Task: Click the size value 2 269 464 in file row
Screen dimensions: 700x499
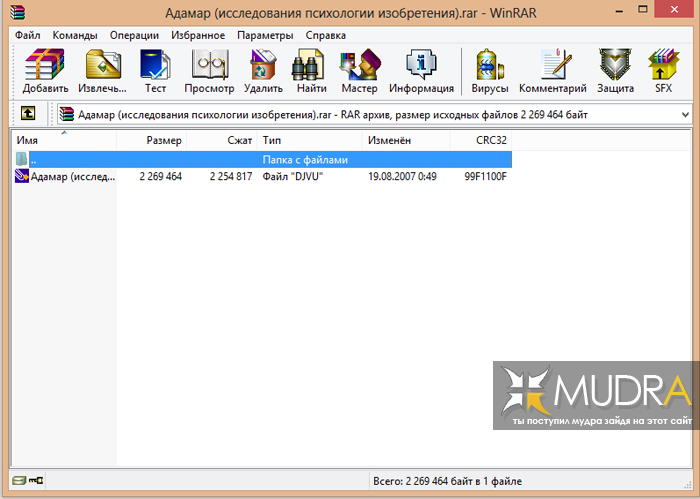Action: pos(160,177)
